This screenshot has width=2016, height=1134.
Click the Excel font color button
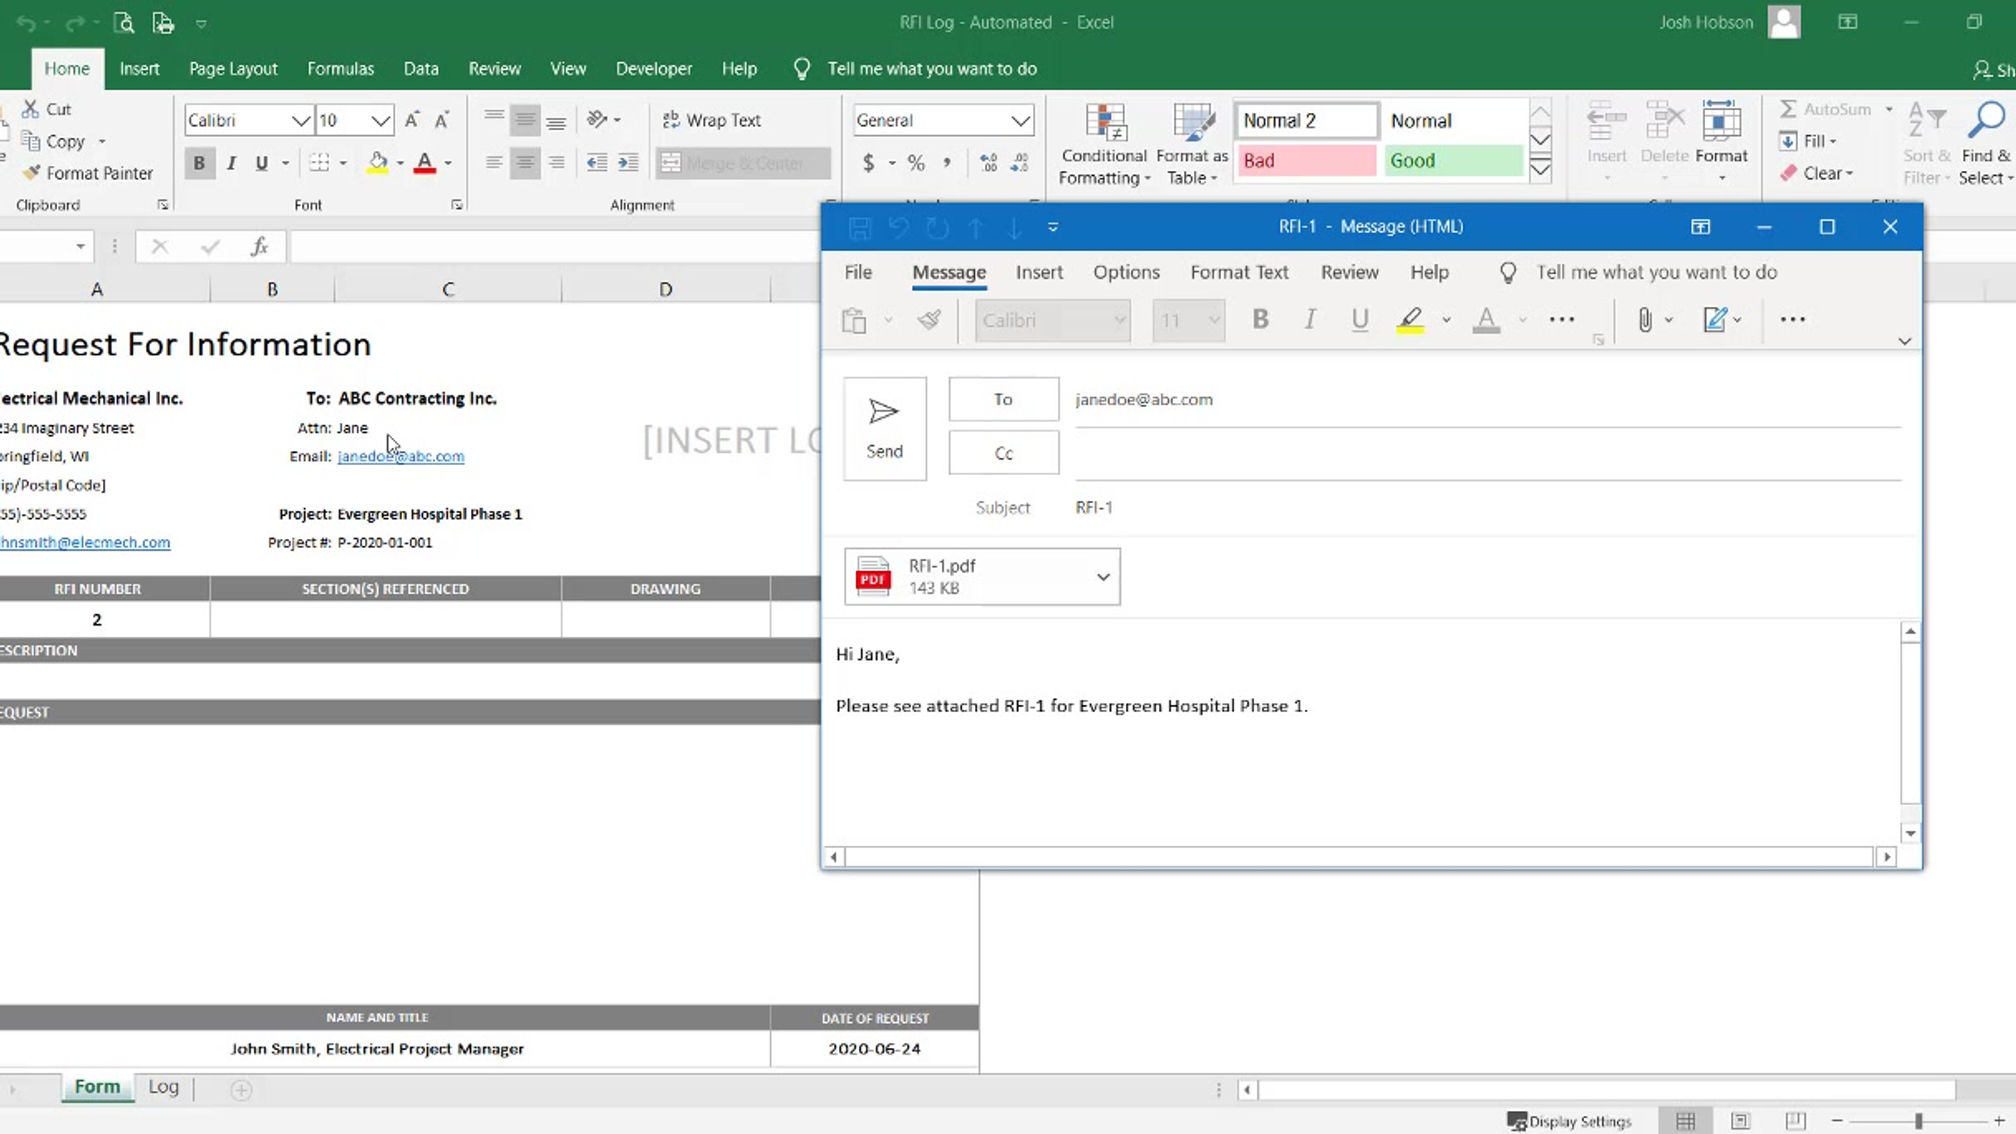(x=425, y=163)
